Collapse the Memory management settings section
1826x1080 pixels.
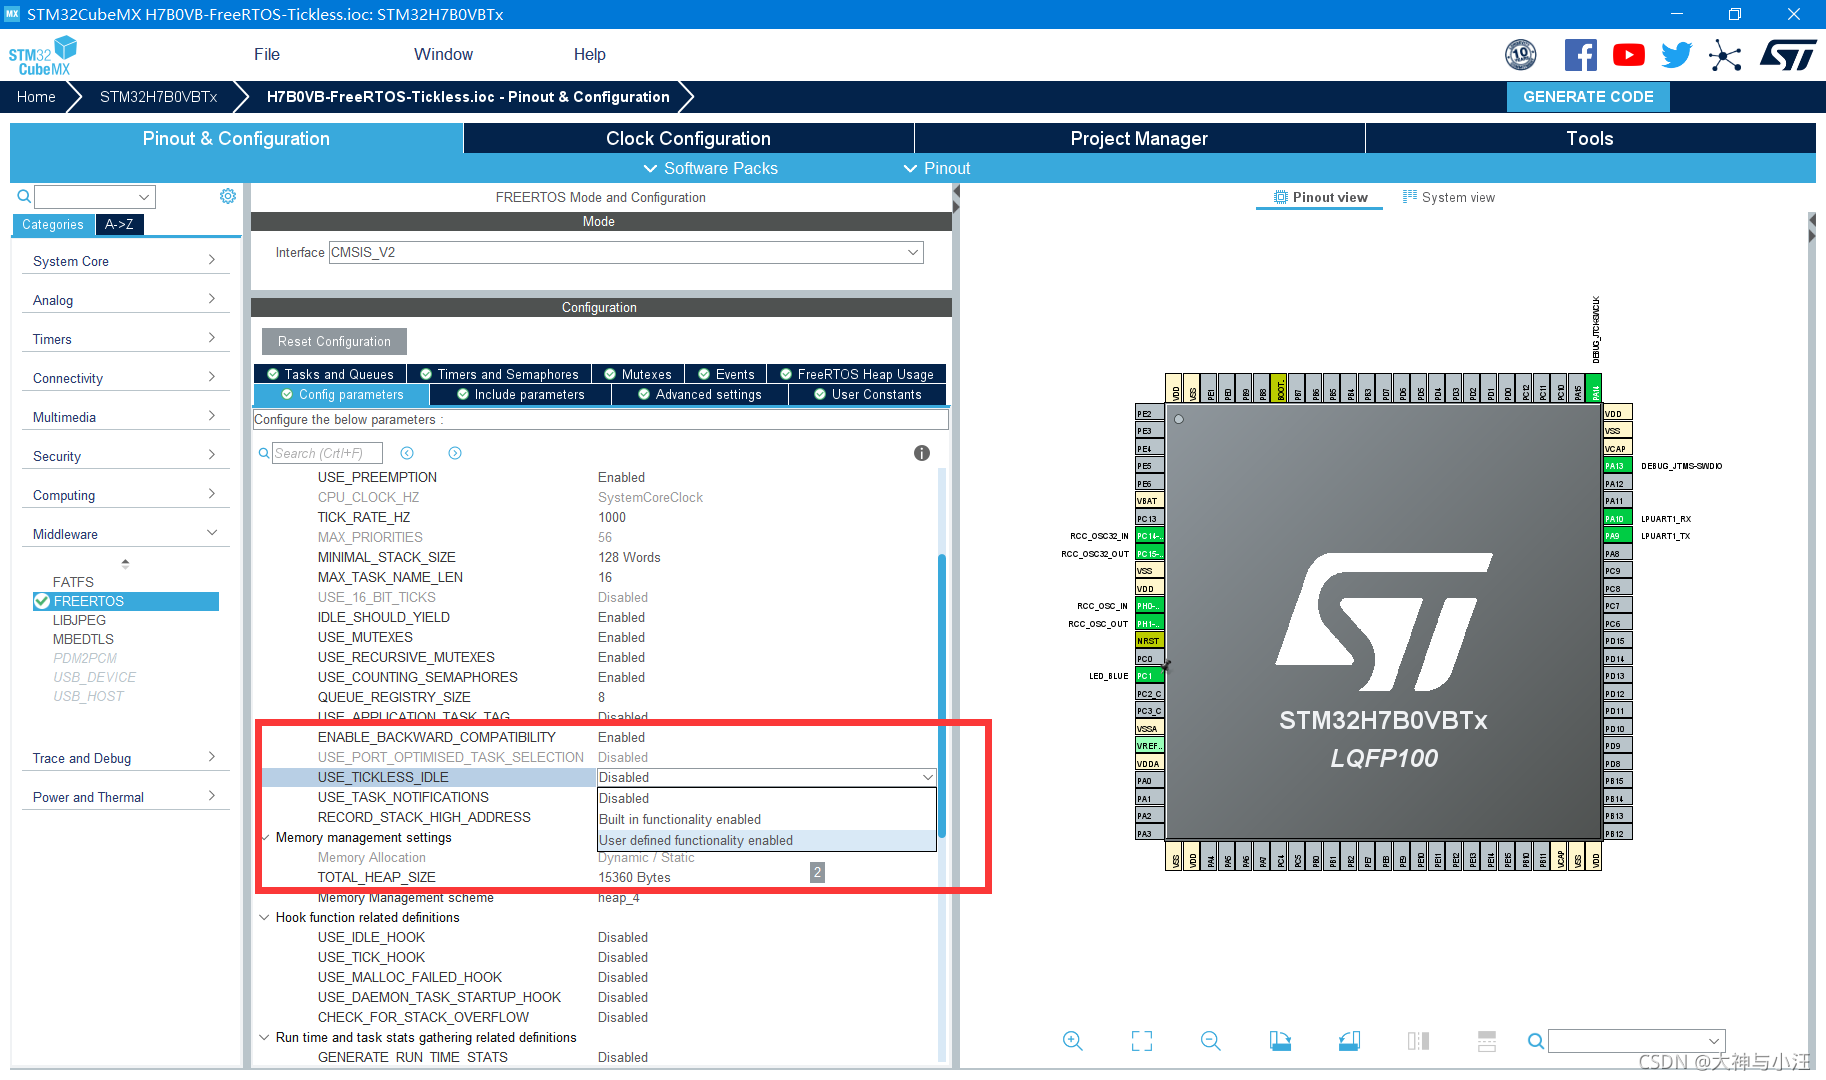coord(265,837)
